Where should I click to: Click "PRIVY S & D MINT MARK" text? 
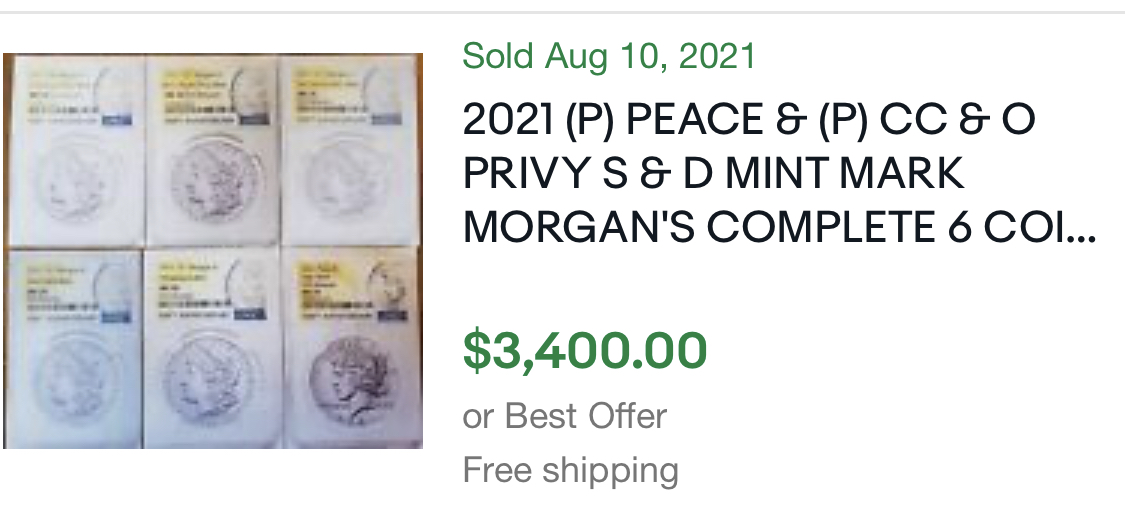pyautogui.click(x=713, y=174)
